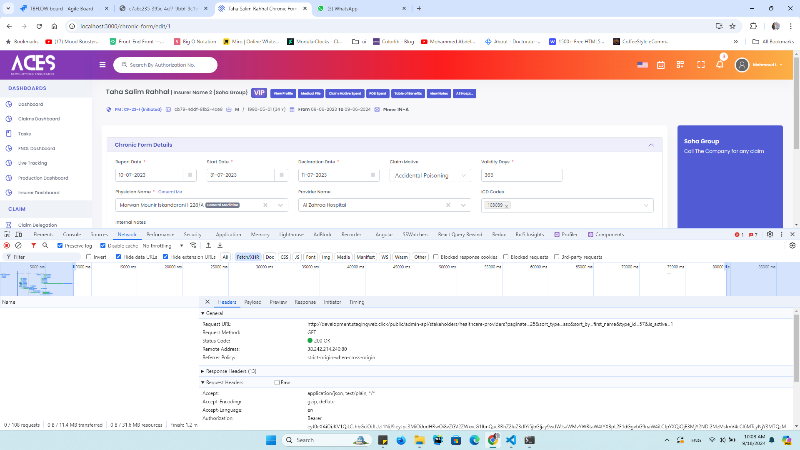Click the Claims Dashboard sidebar icon
The width and height of the screenshot is (800, 450).
pos(8,118)
